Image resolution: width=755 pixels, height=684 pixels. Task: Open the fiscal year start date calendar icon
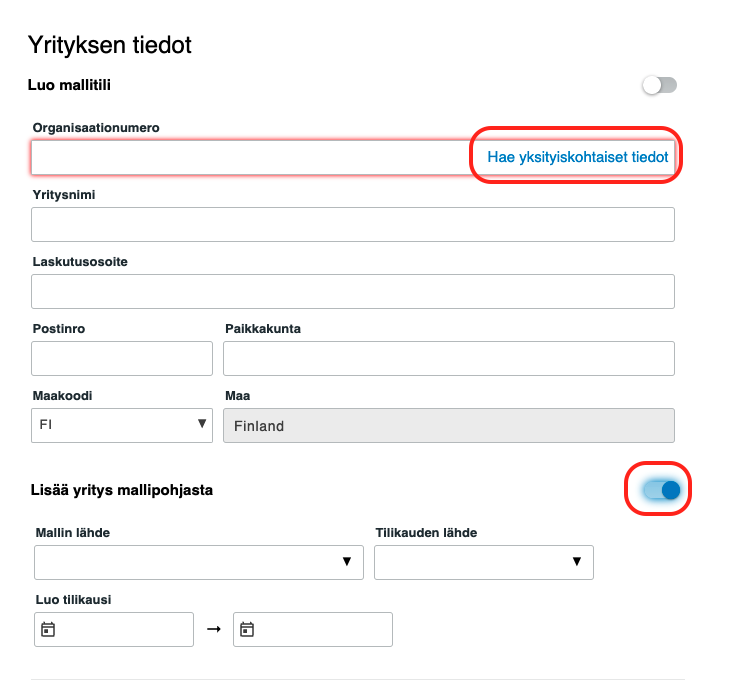47,630
